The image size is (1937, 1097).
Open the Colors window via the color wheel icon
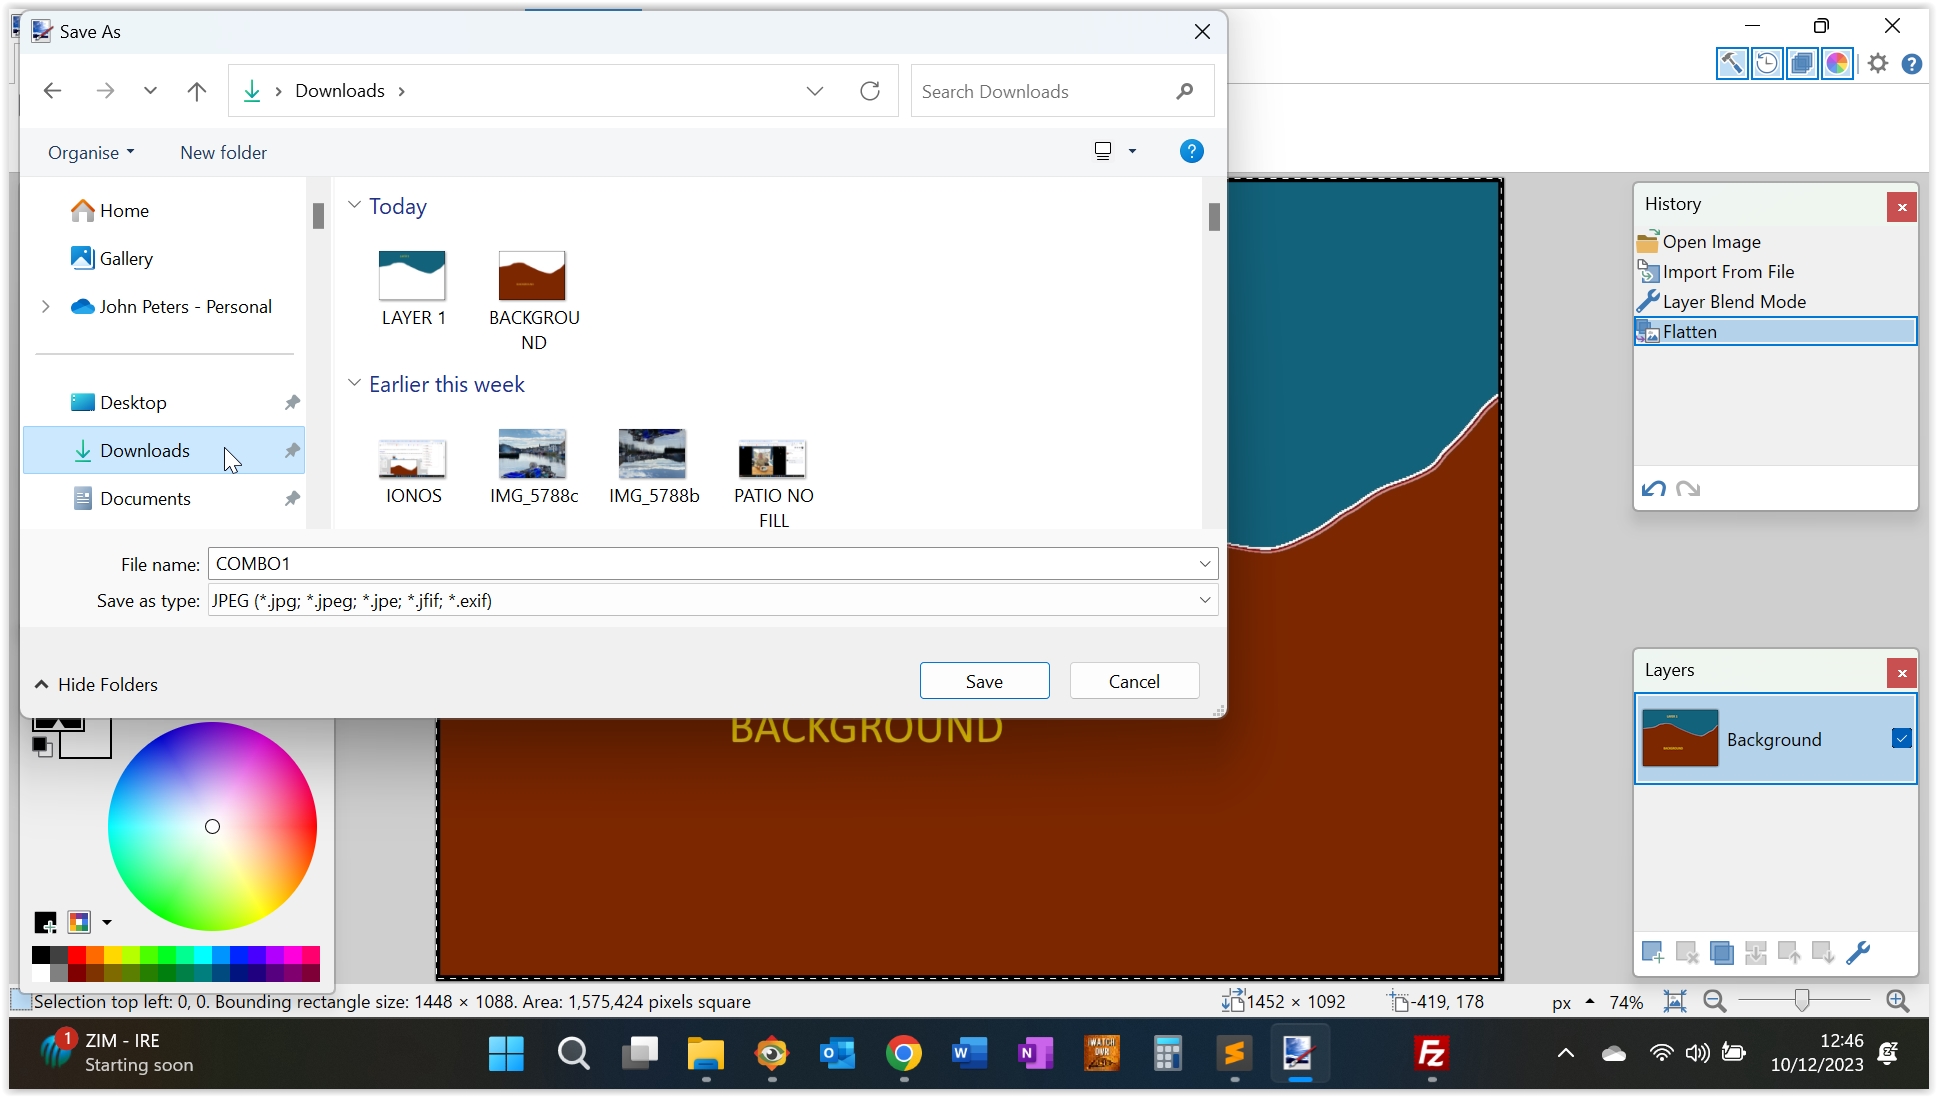[x=1838, y=62]
